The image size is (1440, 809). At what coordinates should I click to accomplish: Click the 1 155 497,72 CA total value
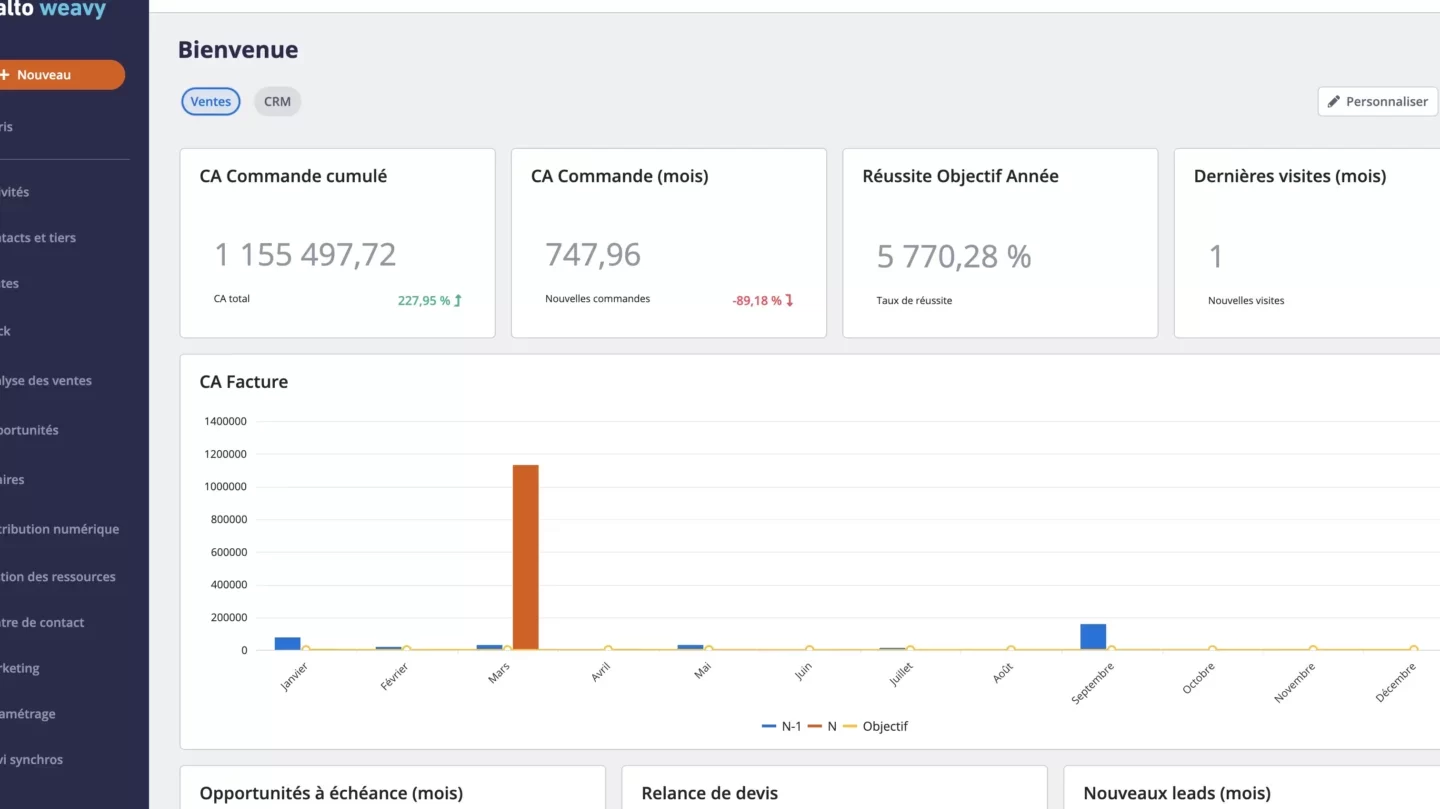[306, 255]
